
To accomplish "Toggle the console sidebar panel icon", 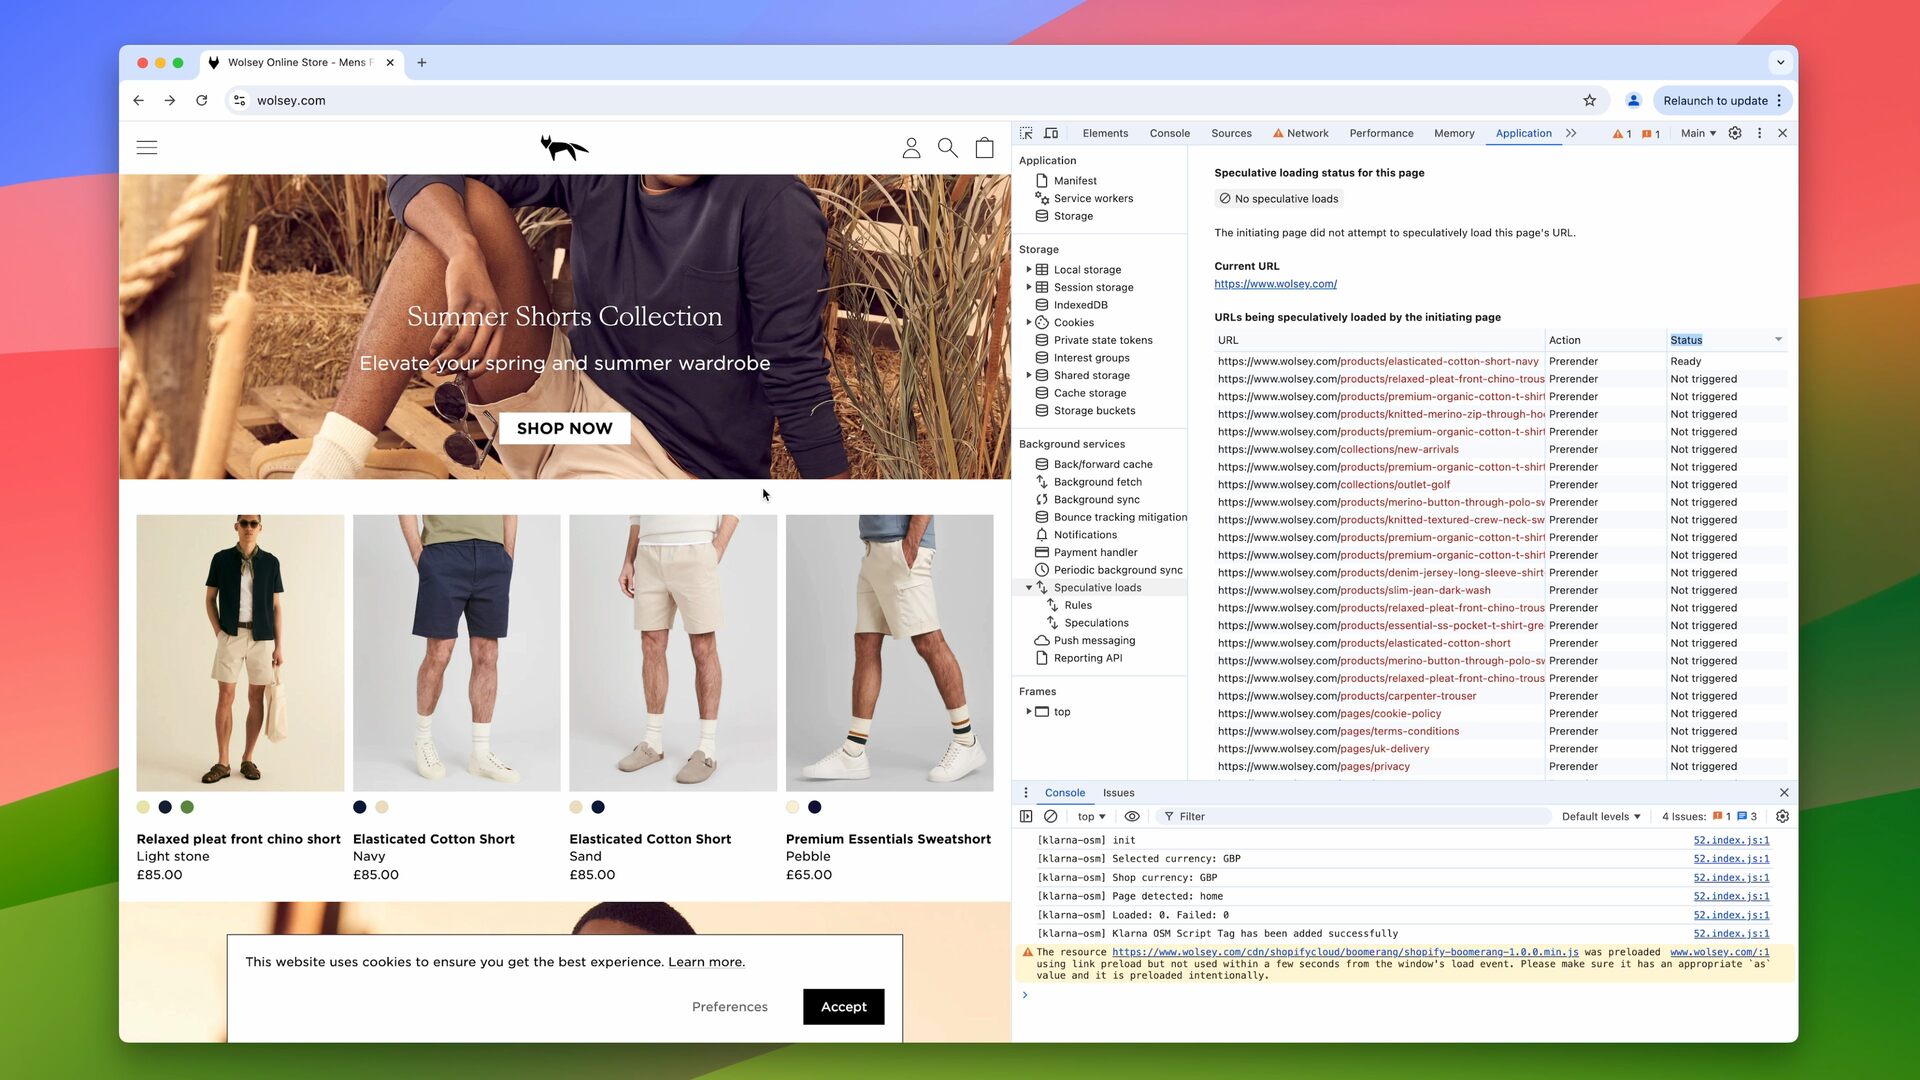I will (x=1026, y=817).
